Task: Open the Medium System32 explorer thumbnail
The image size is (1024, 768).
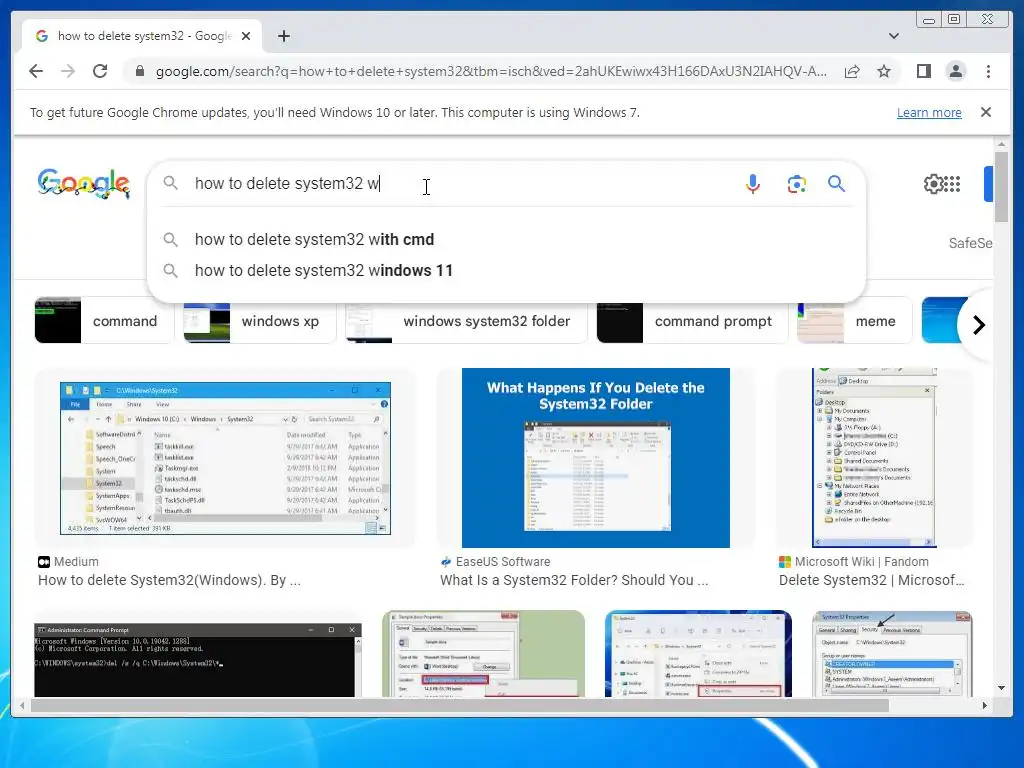Action: pyautogui.click(x=225, y=458)
